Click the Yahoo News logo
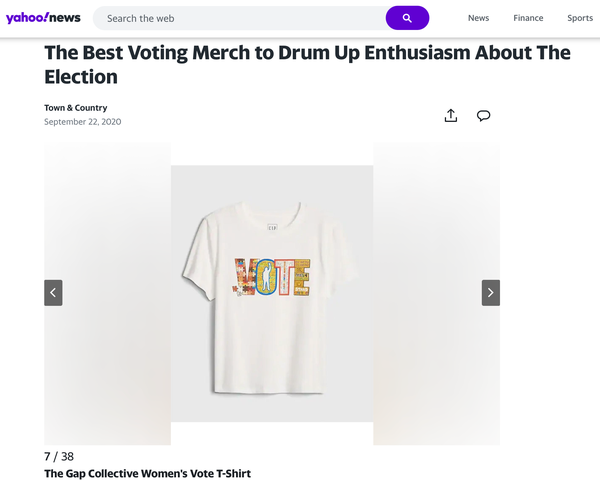Screen dimensions: 600x481 [x=43, y=18]
